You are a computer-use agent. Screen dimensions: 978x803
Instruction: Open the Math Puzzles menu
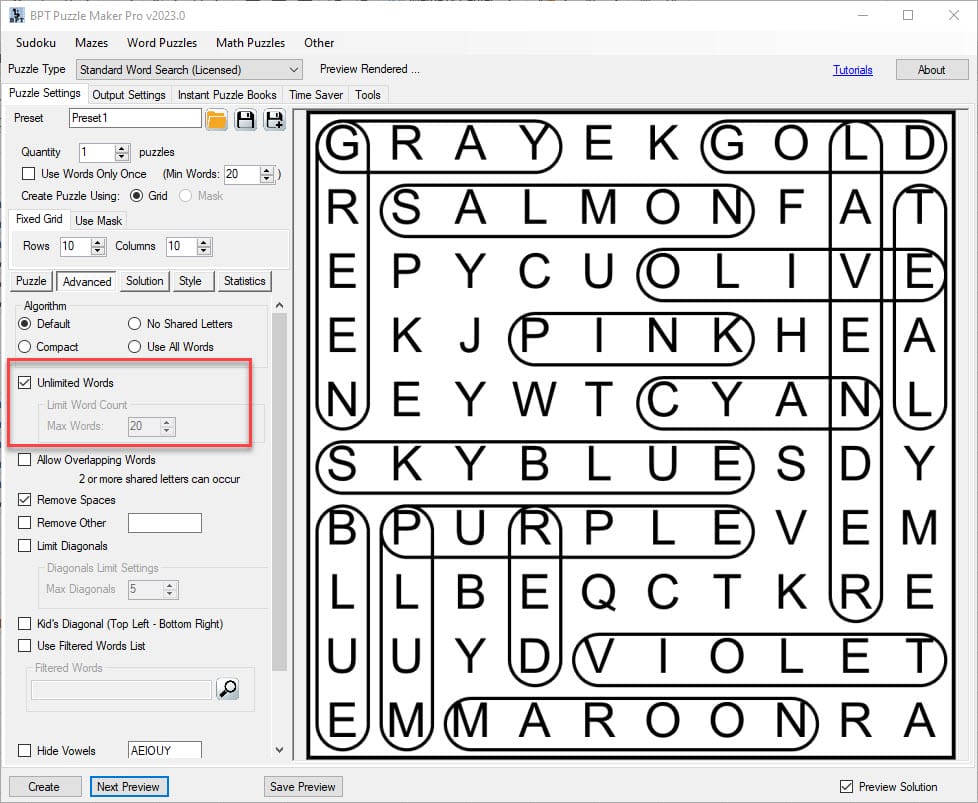(250, 43)
